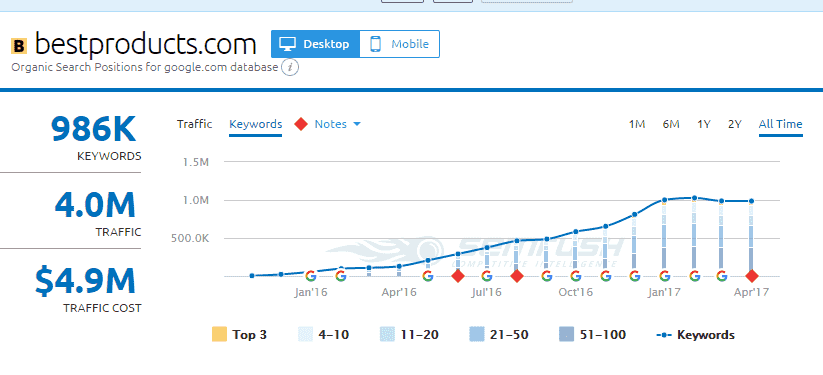Open the Google update note at Oct'16

click(576, 276)
